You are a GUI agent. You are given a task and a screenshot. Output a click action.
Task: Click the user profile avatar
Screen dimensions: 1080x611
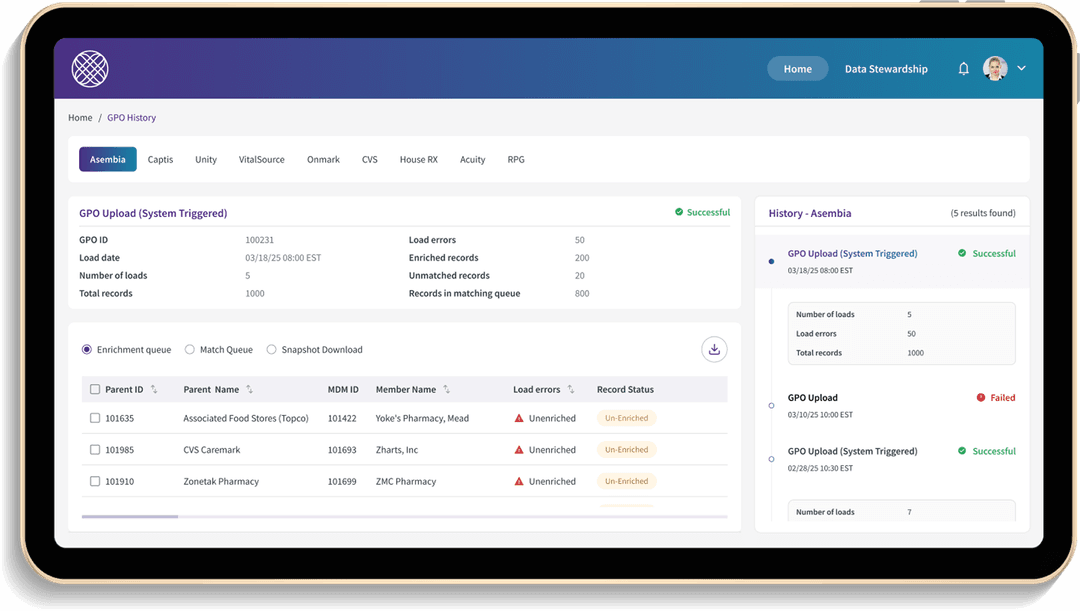click(994, 68)
